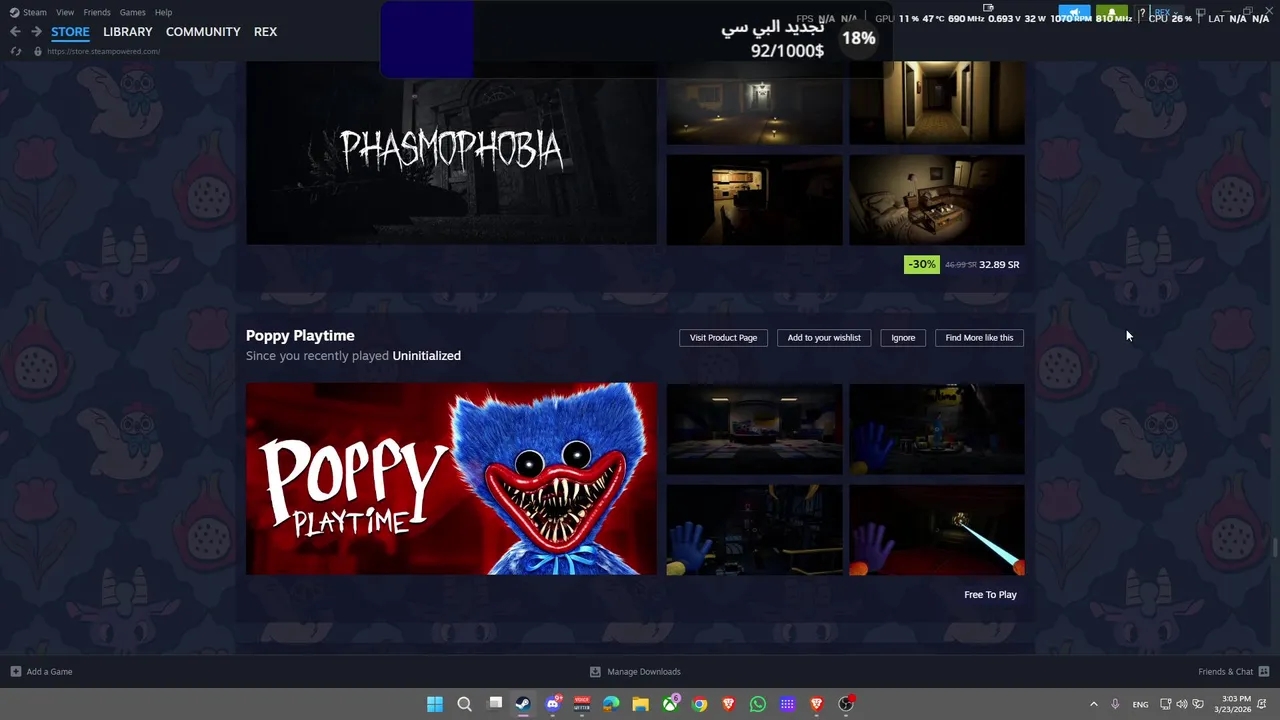The width and height of the screenshot is (1280, 720).
Task: View Phasmophobia lit hallway screenshot
Action: coord(937,103)
